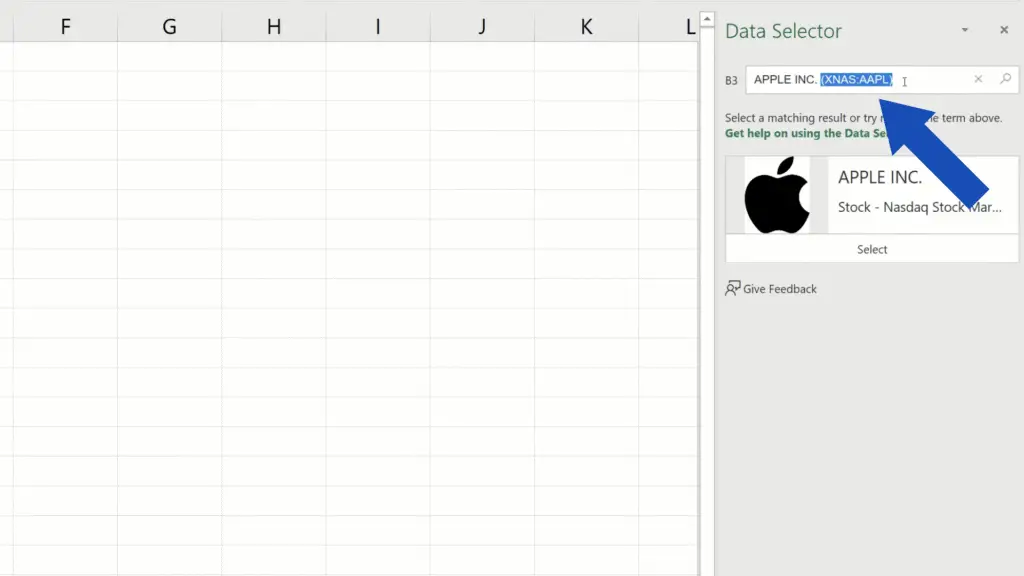Select column F header
1024x576 pixels.
pos(65,27)
